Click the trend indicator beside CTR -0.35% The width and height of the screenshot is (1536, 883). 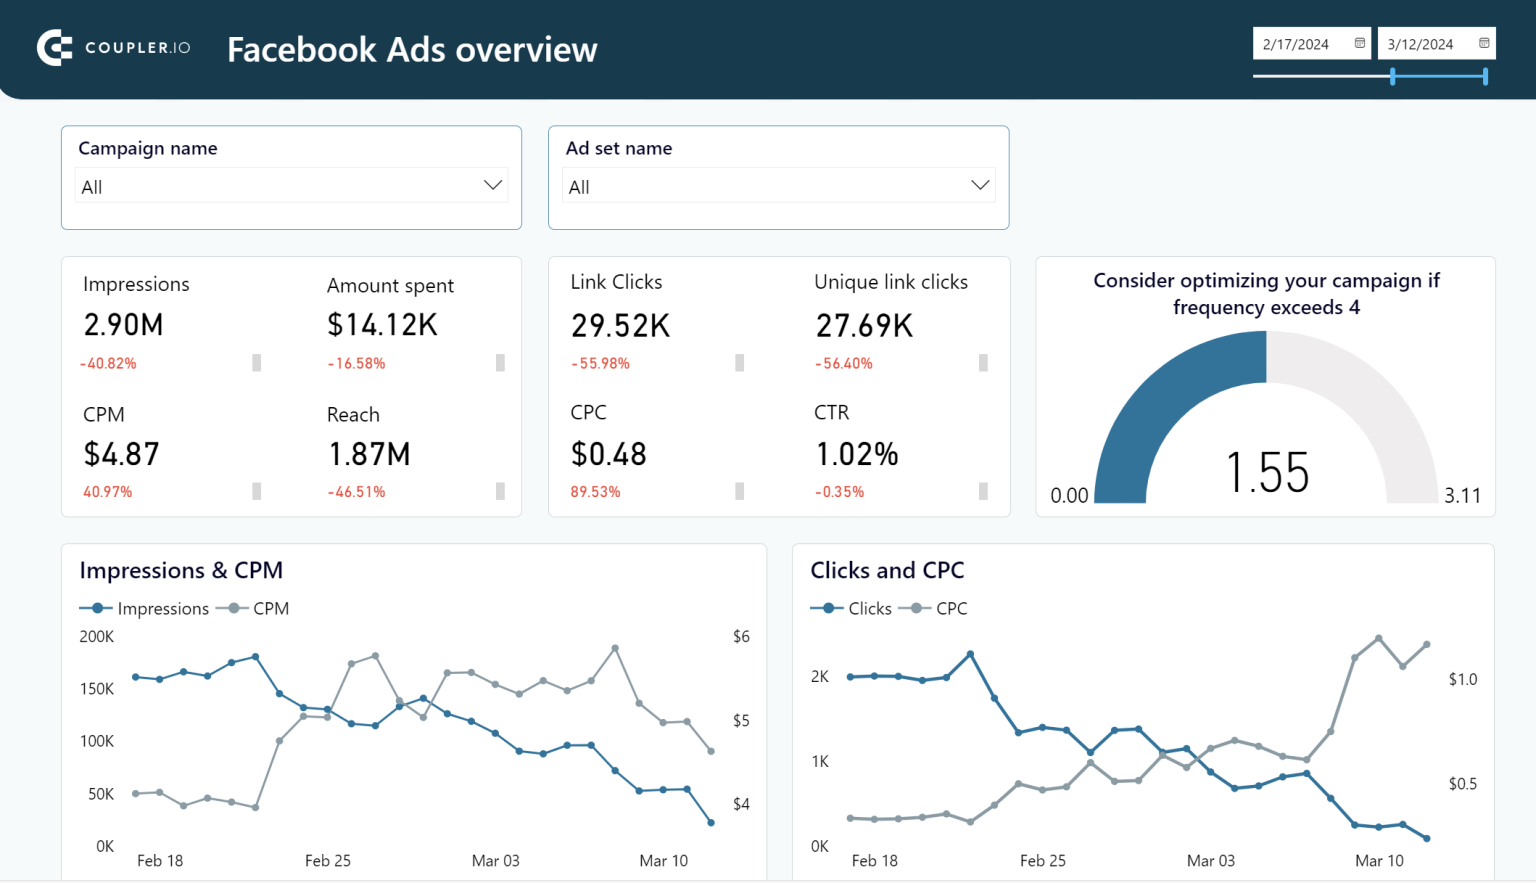(984, 491)
